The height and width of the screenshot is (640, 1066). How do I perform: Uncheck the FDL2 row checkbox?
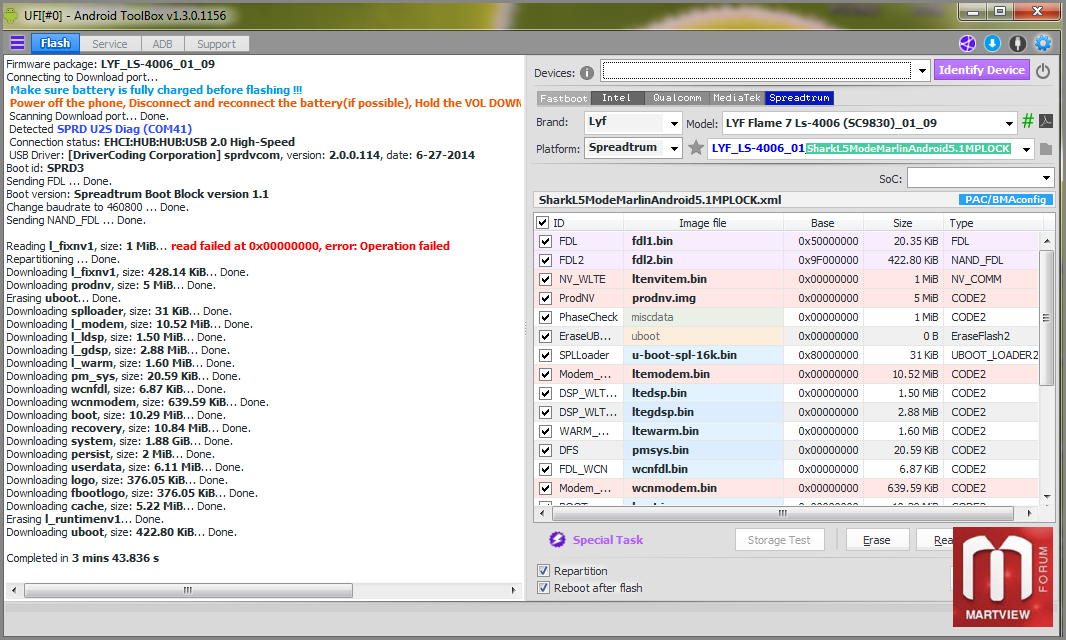click(545, 260)
